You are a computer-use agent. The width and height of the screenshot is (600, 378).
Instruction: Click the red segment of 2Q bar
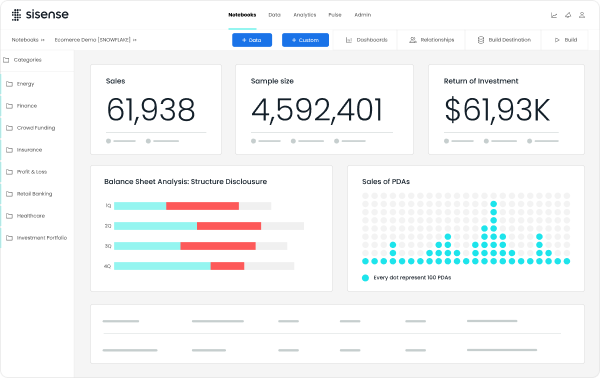click(229, 226)
